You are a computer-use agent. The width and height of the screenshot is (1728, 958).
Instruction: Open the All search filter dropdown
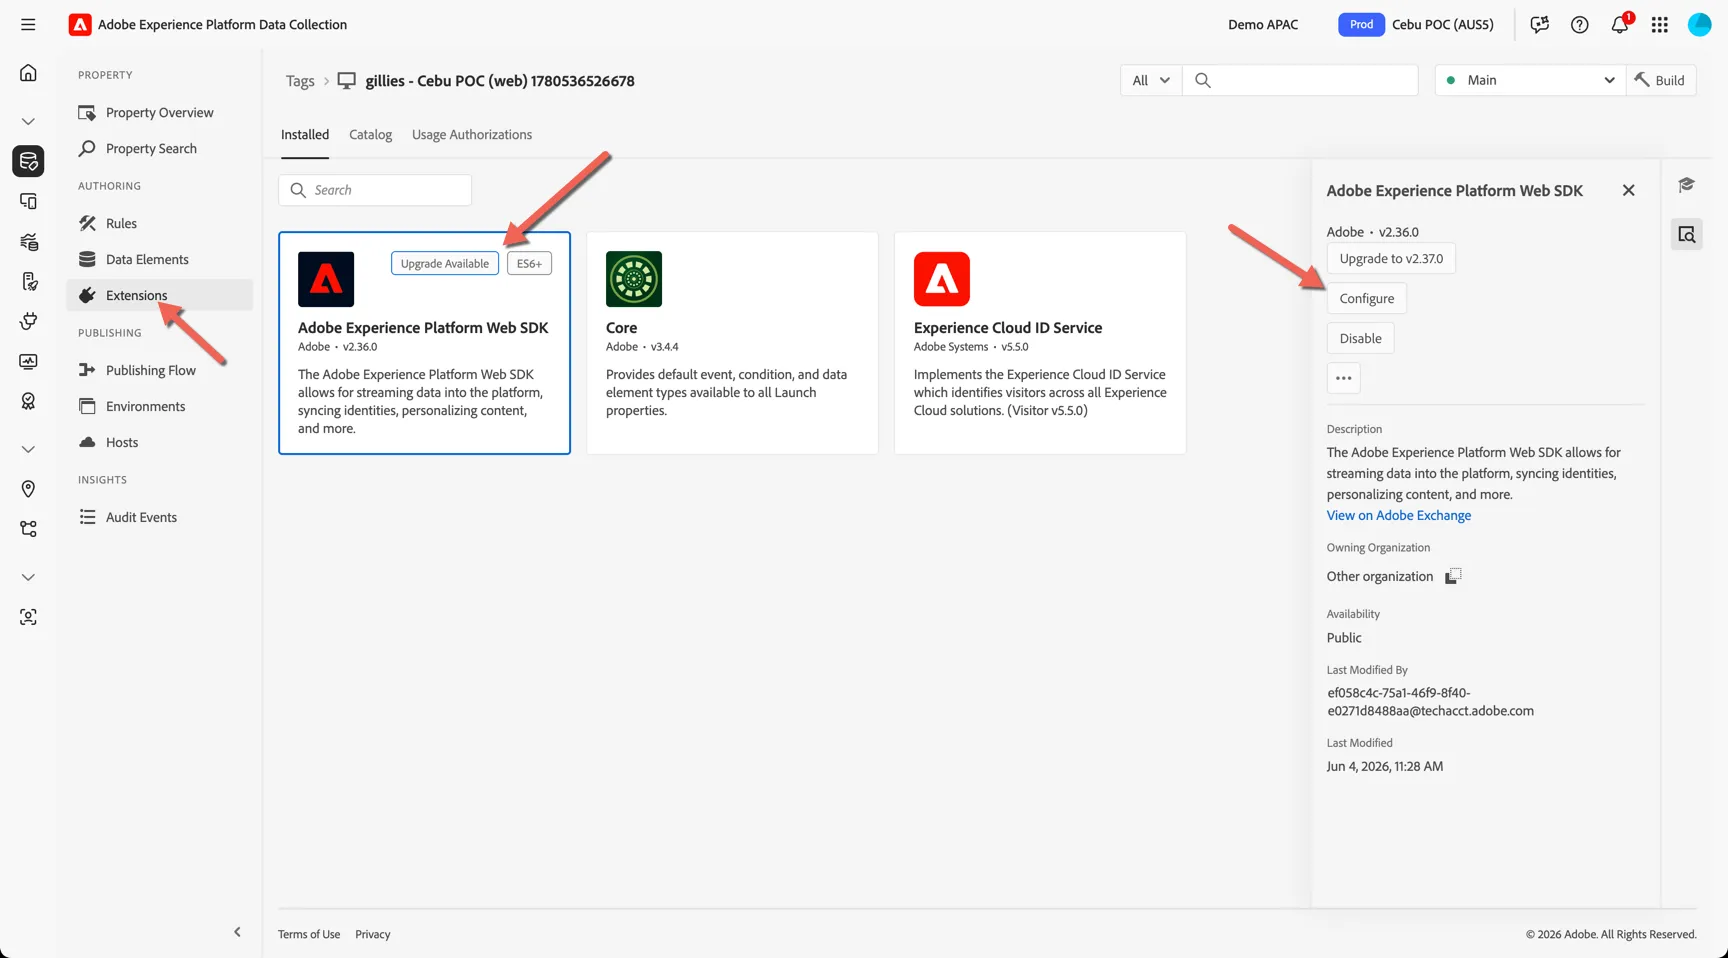click(x=1151, y=80)
